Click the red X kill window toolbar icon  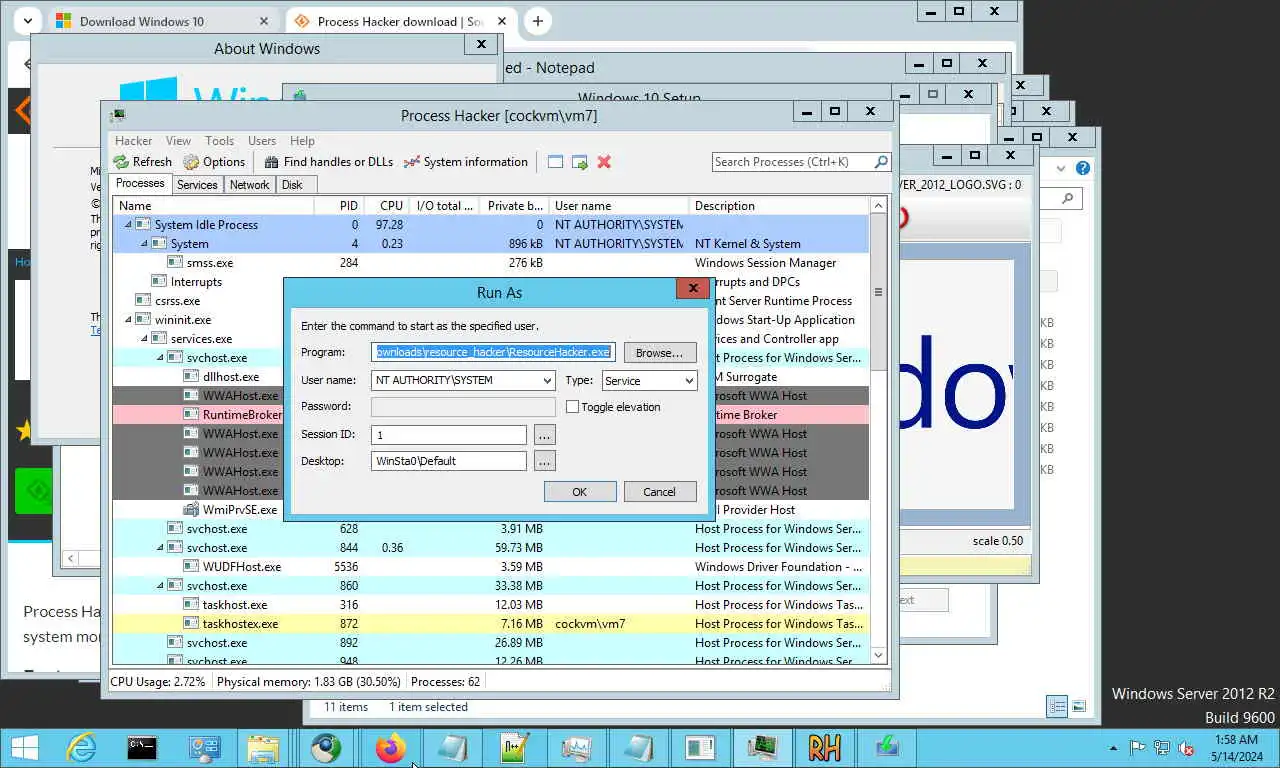pyautogui.click(x=604, y=162)
